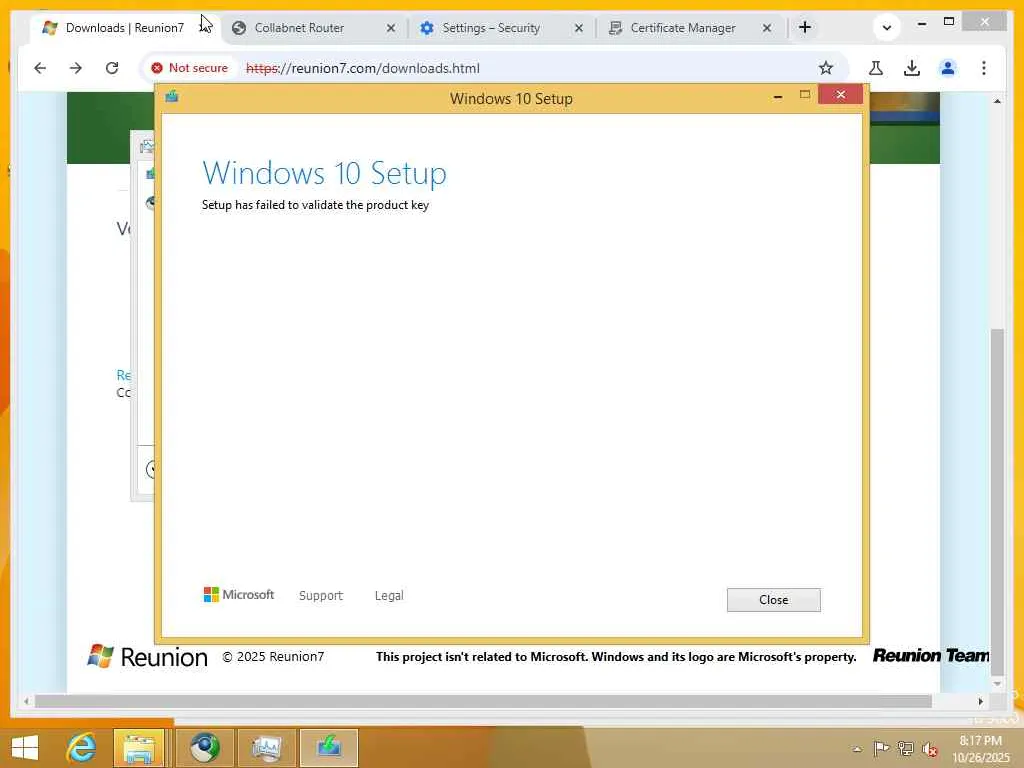This screenshot has width=1024, height=768.
Task: Close the Collabnet Router tab
Action: click(391, 28)
